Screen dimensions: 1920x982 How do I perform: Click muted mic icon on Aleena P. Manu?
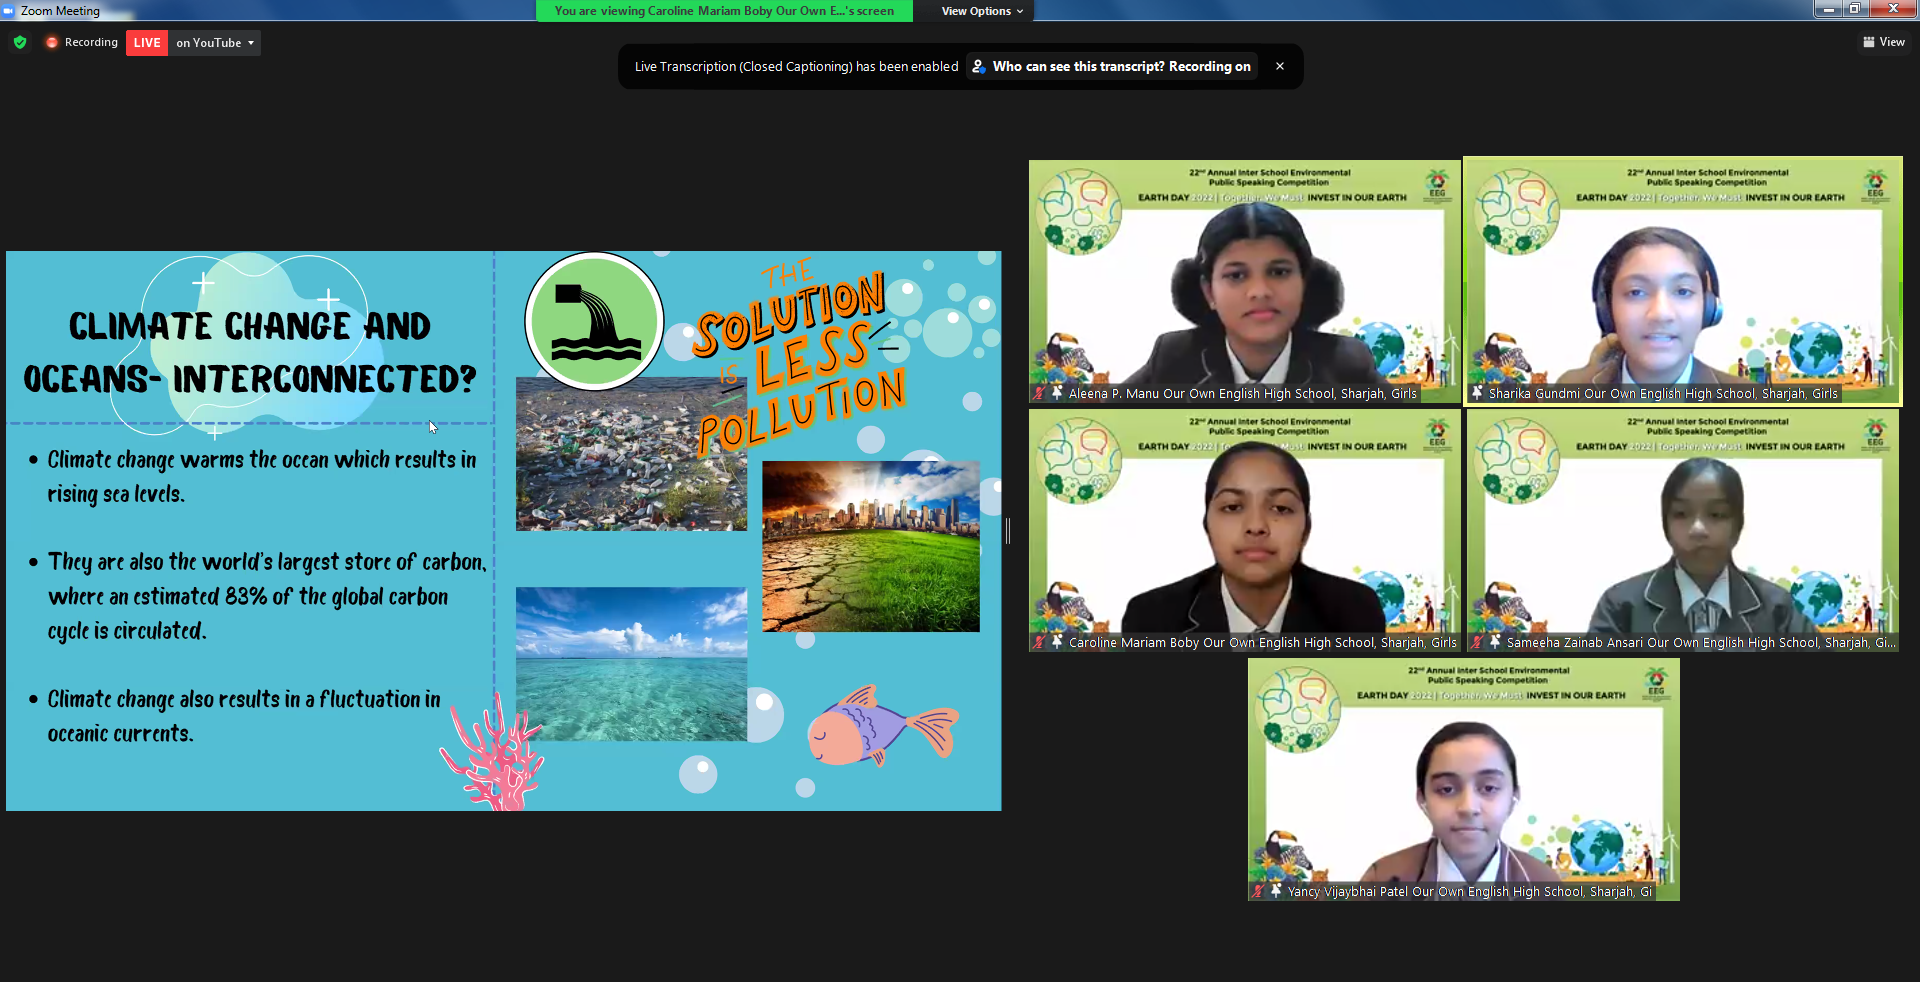click(x=1039, y=393)
